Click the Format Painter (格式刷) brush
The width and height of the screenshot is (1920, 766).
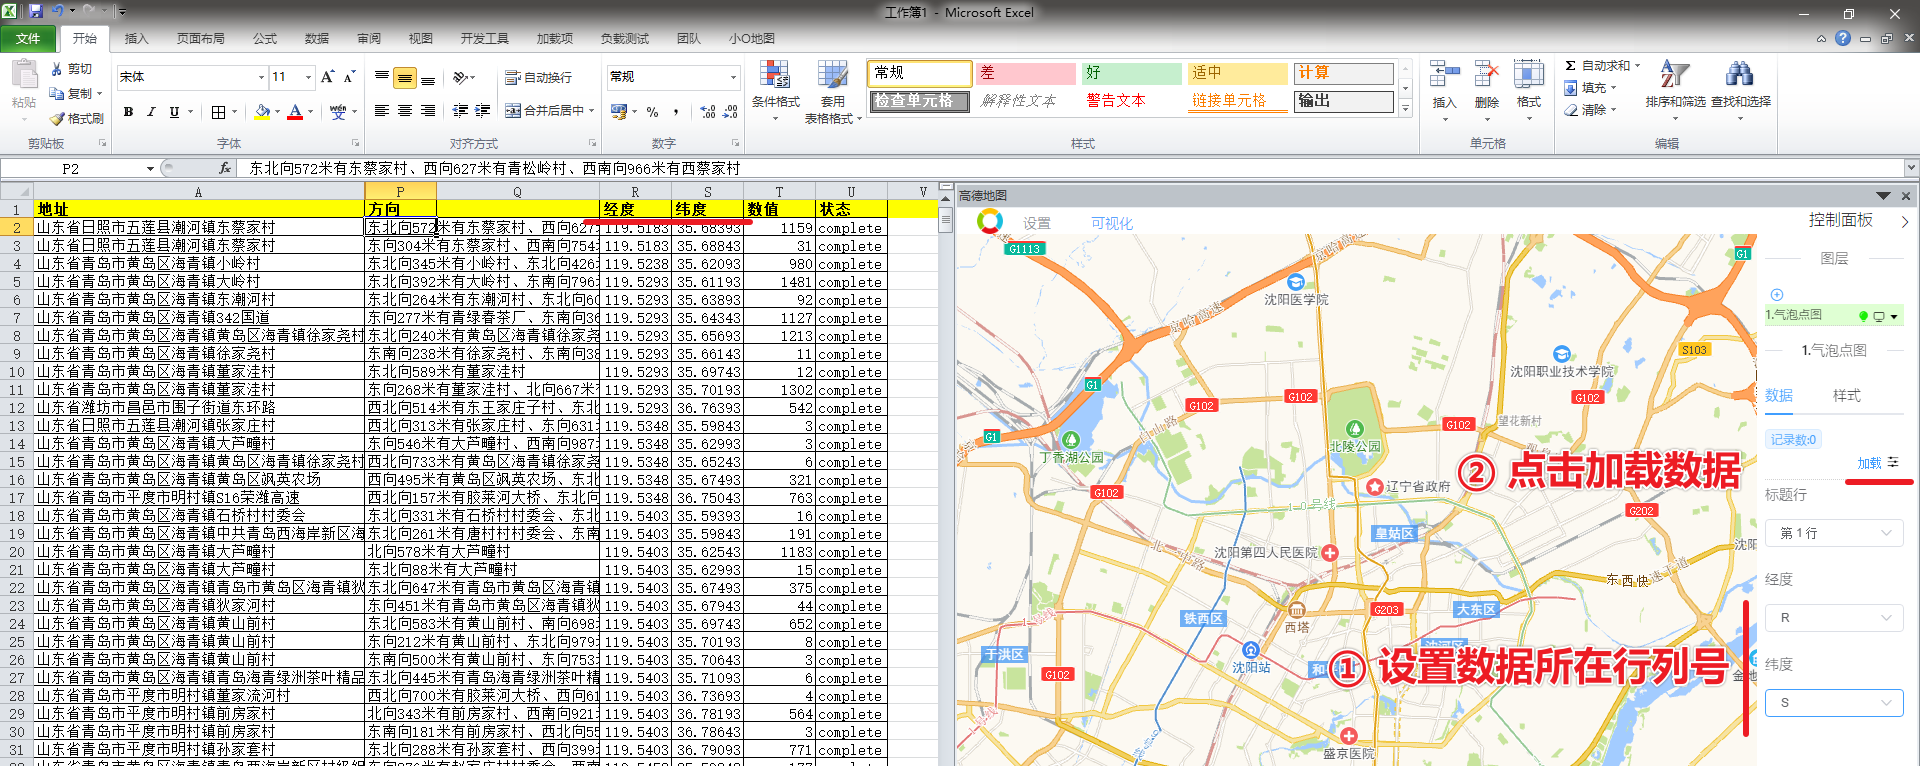click(x=57, y=118)
